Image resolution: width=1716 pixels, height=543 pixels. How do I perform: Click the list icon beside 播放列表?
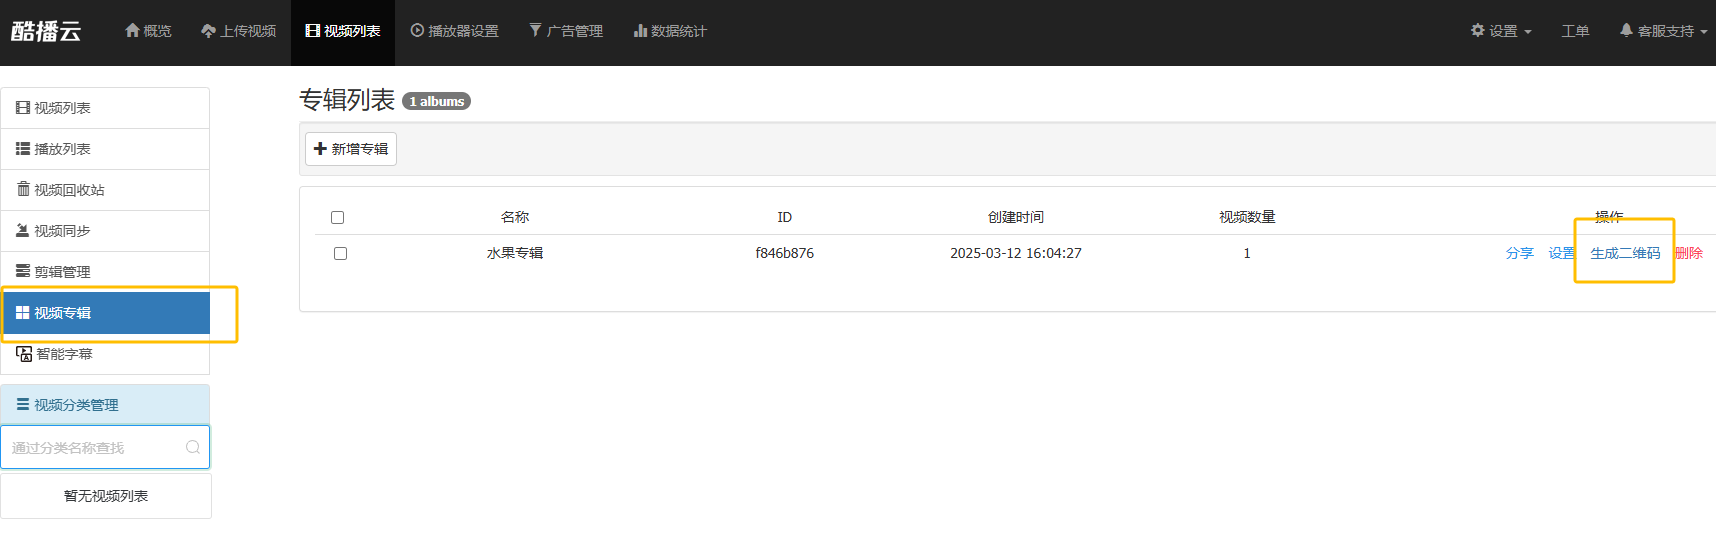(x=23, y=149)
